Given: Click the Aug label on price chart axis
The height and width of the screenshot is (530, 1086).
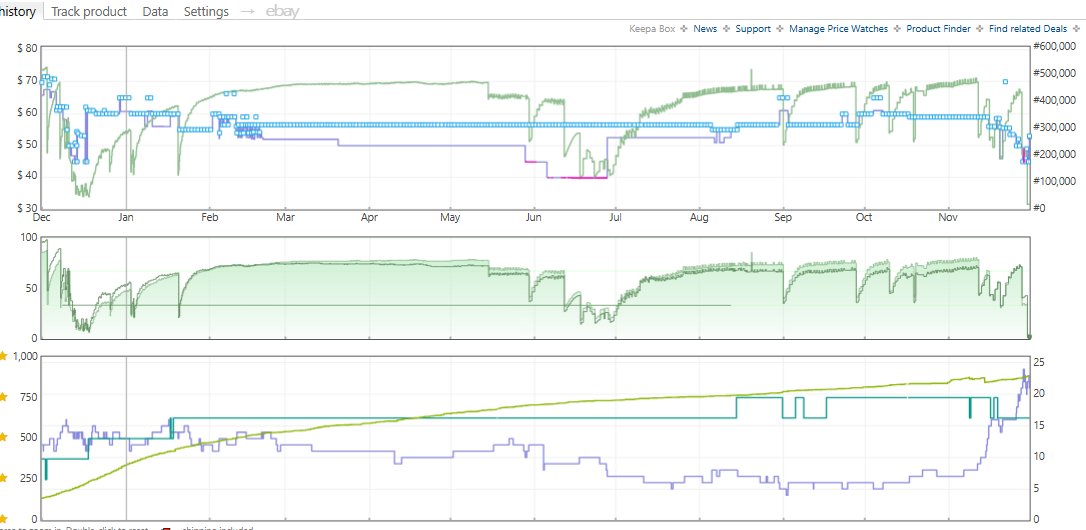Looking at the screenshot, I should (700, 217).
